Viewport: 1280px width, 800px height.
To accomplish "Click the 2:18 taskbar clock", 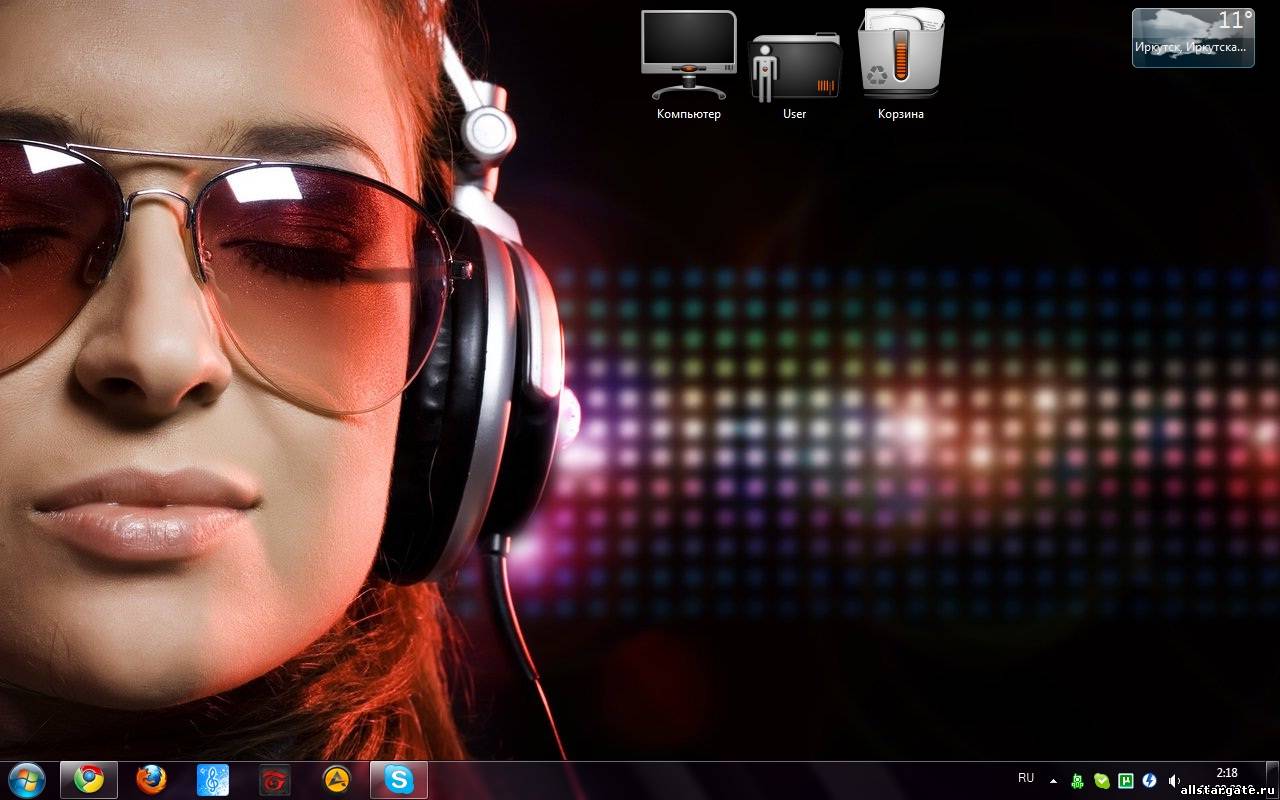I will click(1226, 773).
